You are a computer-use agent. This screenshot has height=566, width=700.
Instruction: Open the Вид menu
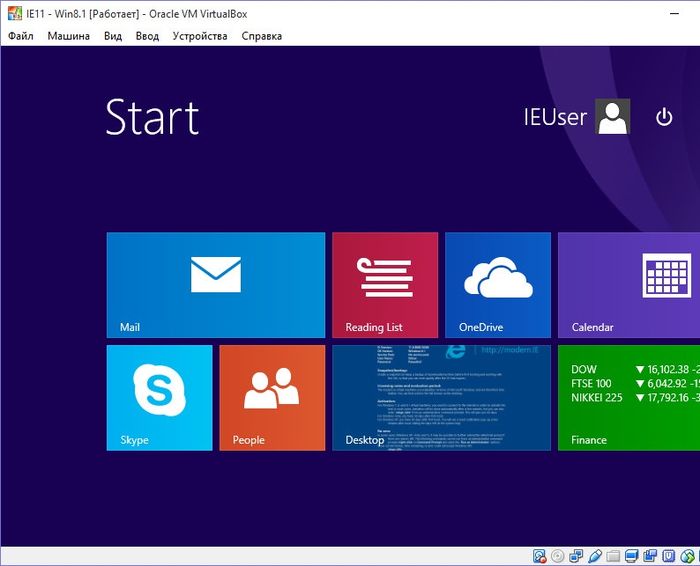[x=112, y=36]
